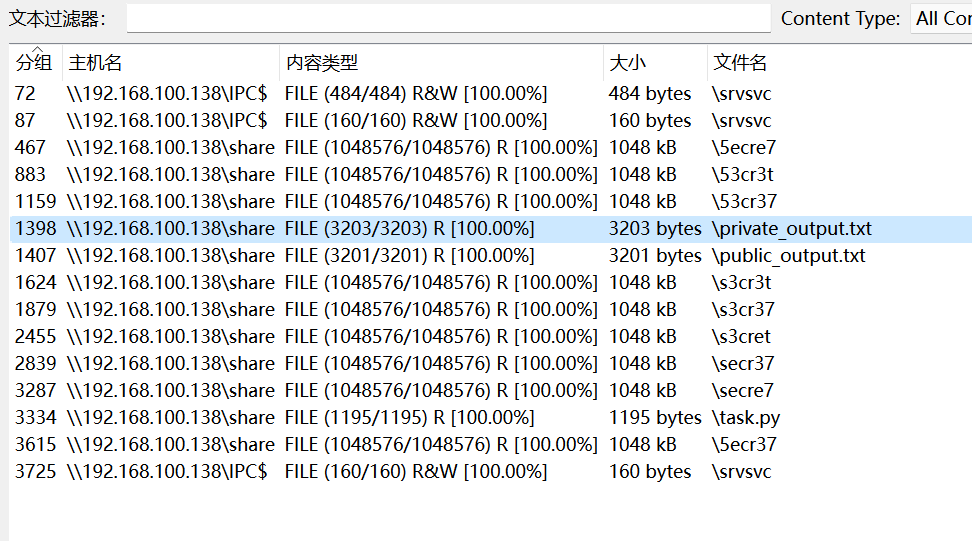The image size is (972, 541).
Task: Click group number 467
Action: (30, 147)
